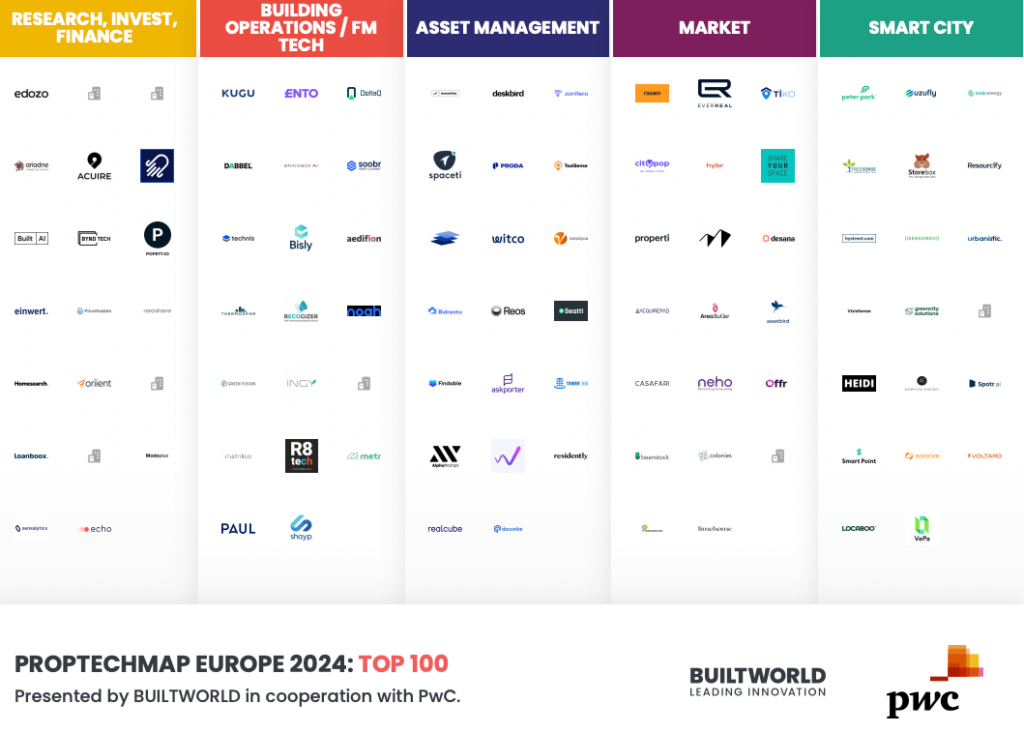1024x733 pixels.
Task: Click the noah logo
Action: 364,311
